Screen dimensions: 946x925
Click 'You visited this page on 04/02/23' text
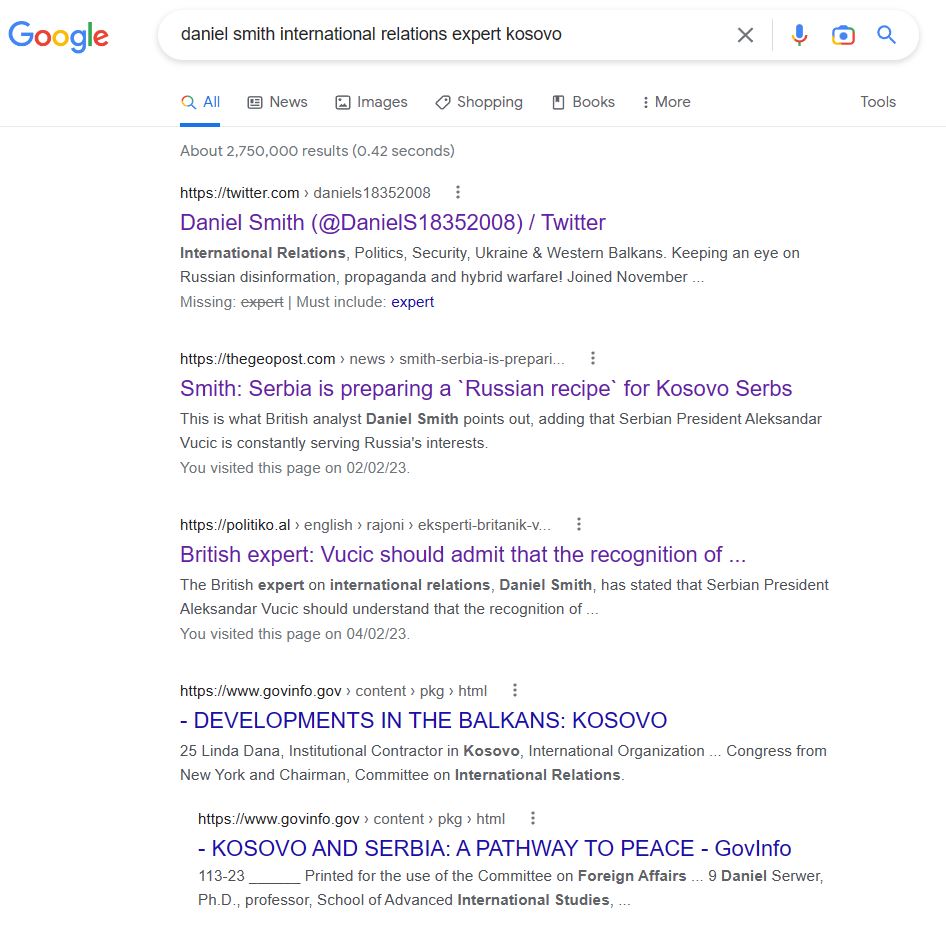coord(294,634)
